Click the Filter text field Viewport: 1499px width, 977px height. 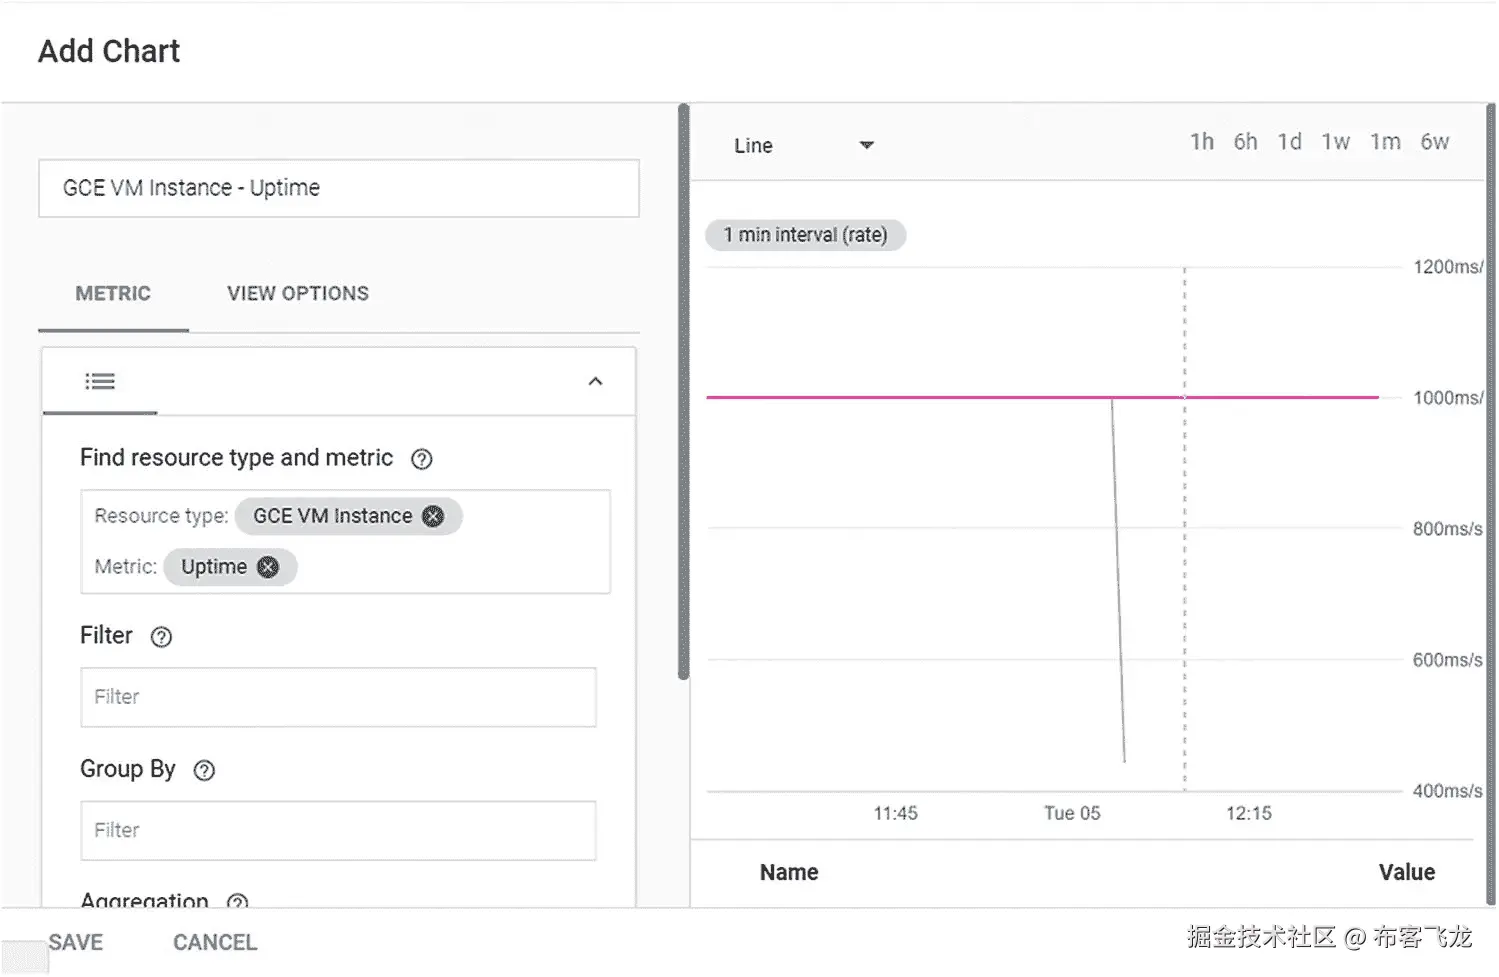click(338, 697)
